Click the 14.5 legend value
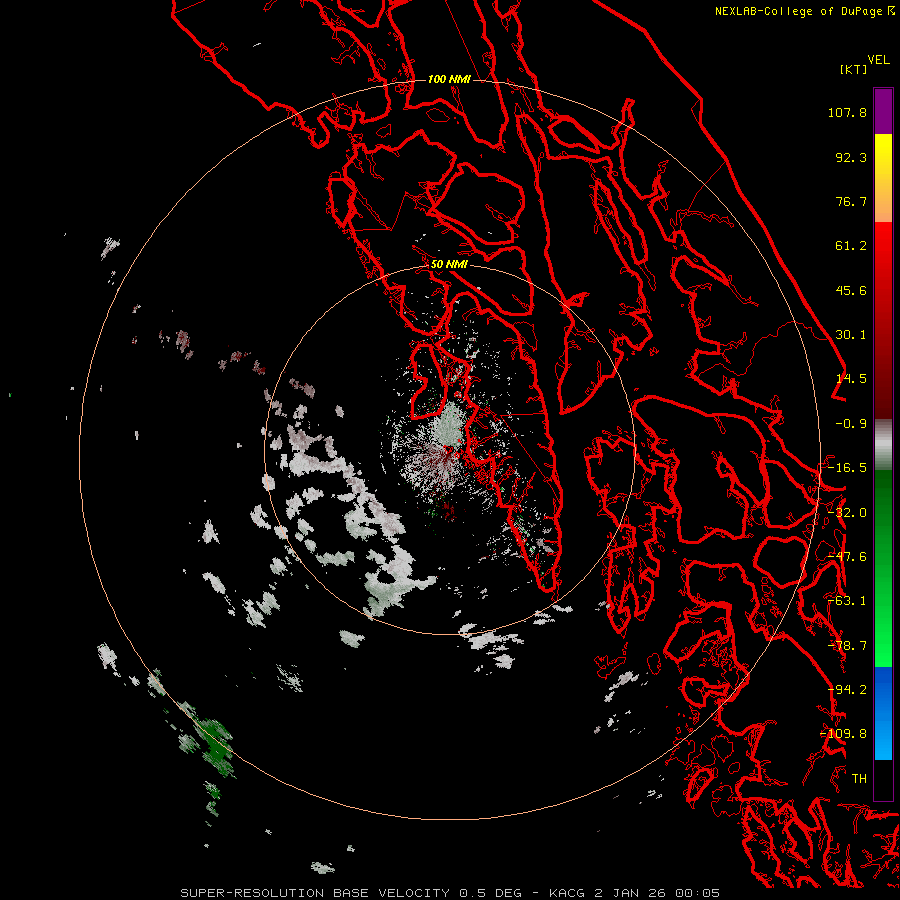This screenshot has height=900, width=900. click(x=851, y=379)
